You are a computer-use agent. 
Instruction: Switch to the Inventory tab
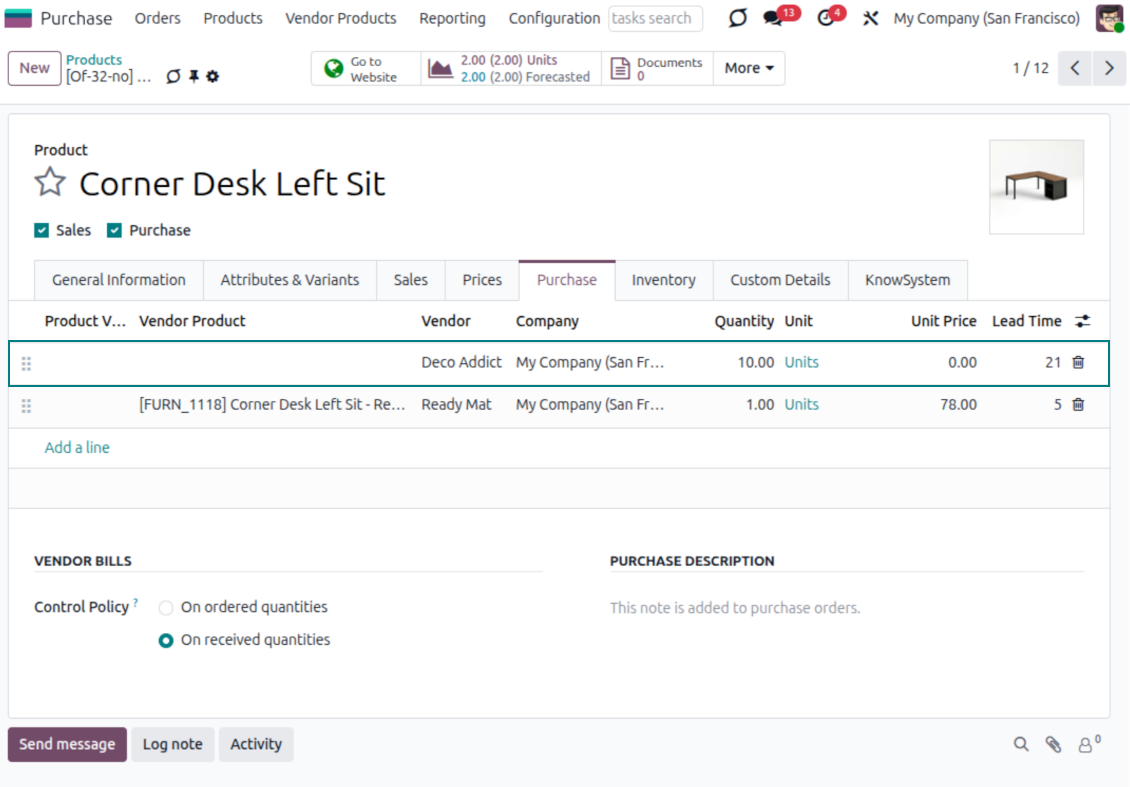click(663, 280)
